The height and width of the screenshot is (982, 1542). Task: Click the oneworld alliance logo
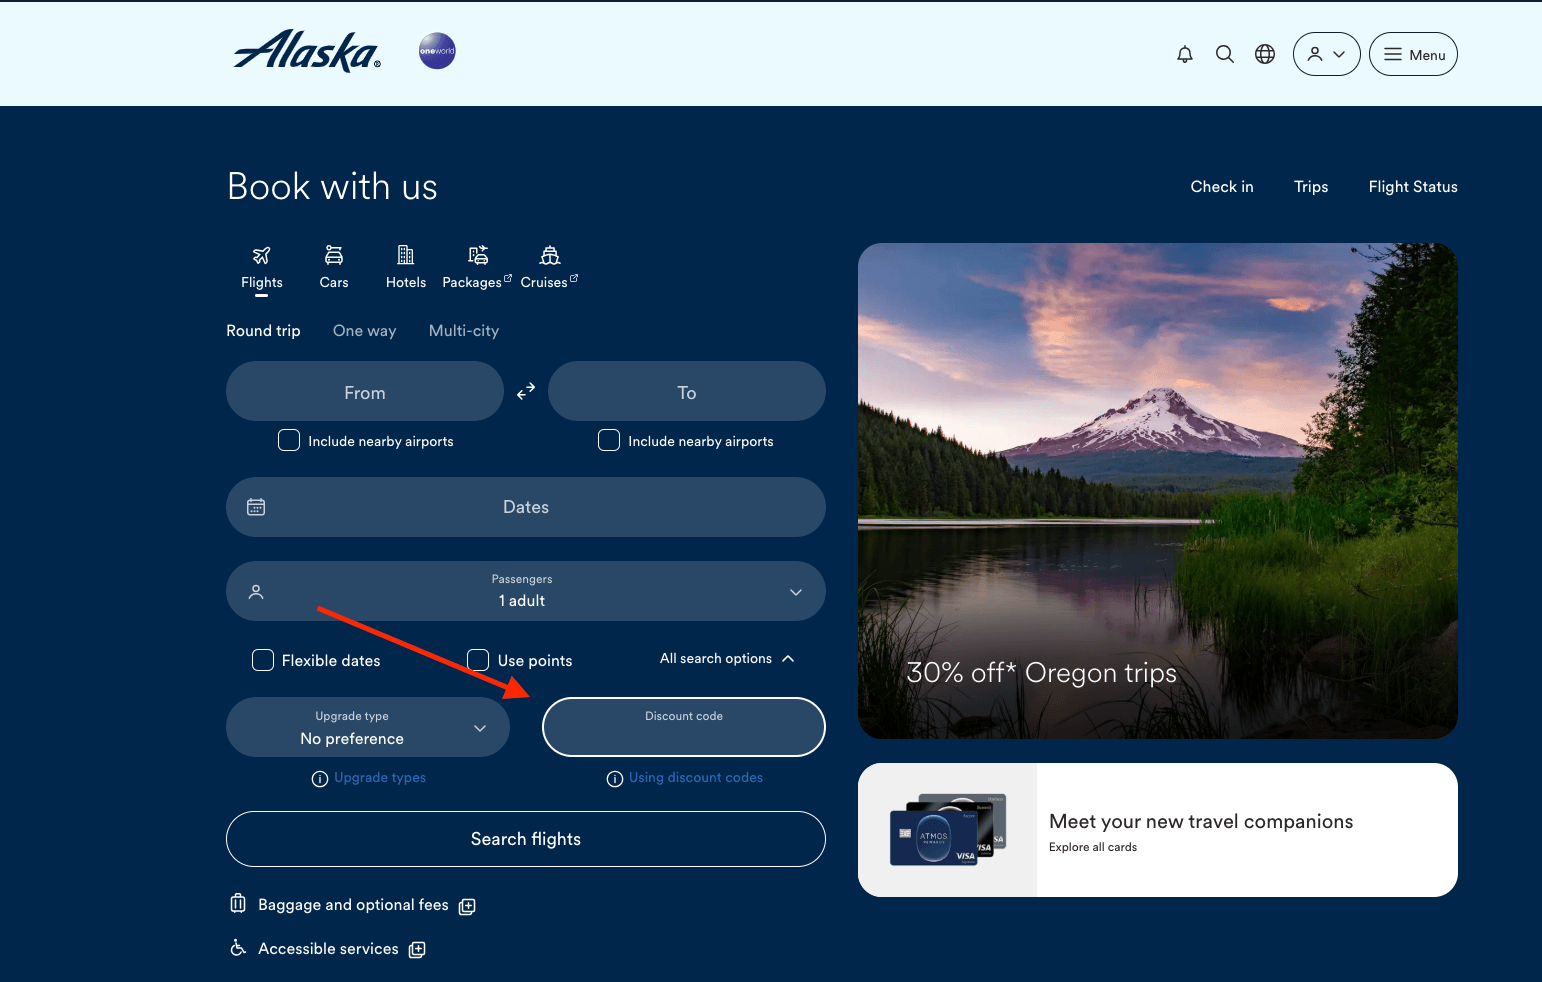pyautogui.click(x=437, y=51)
